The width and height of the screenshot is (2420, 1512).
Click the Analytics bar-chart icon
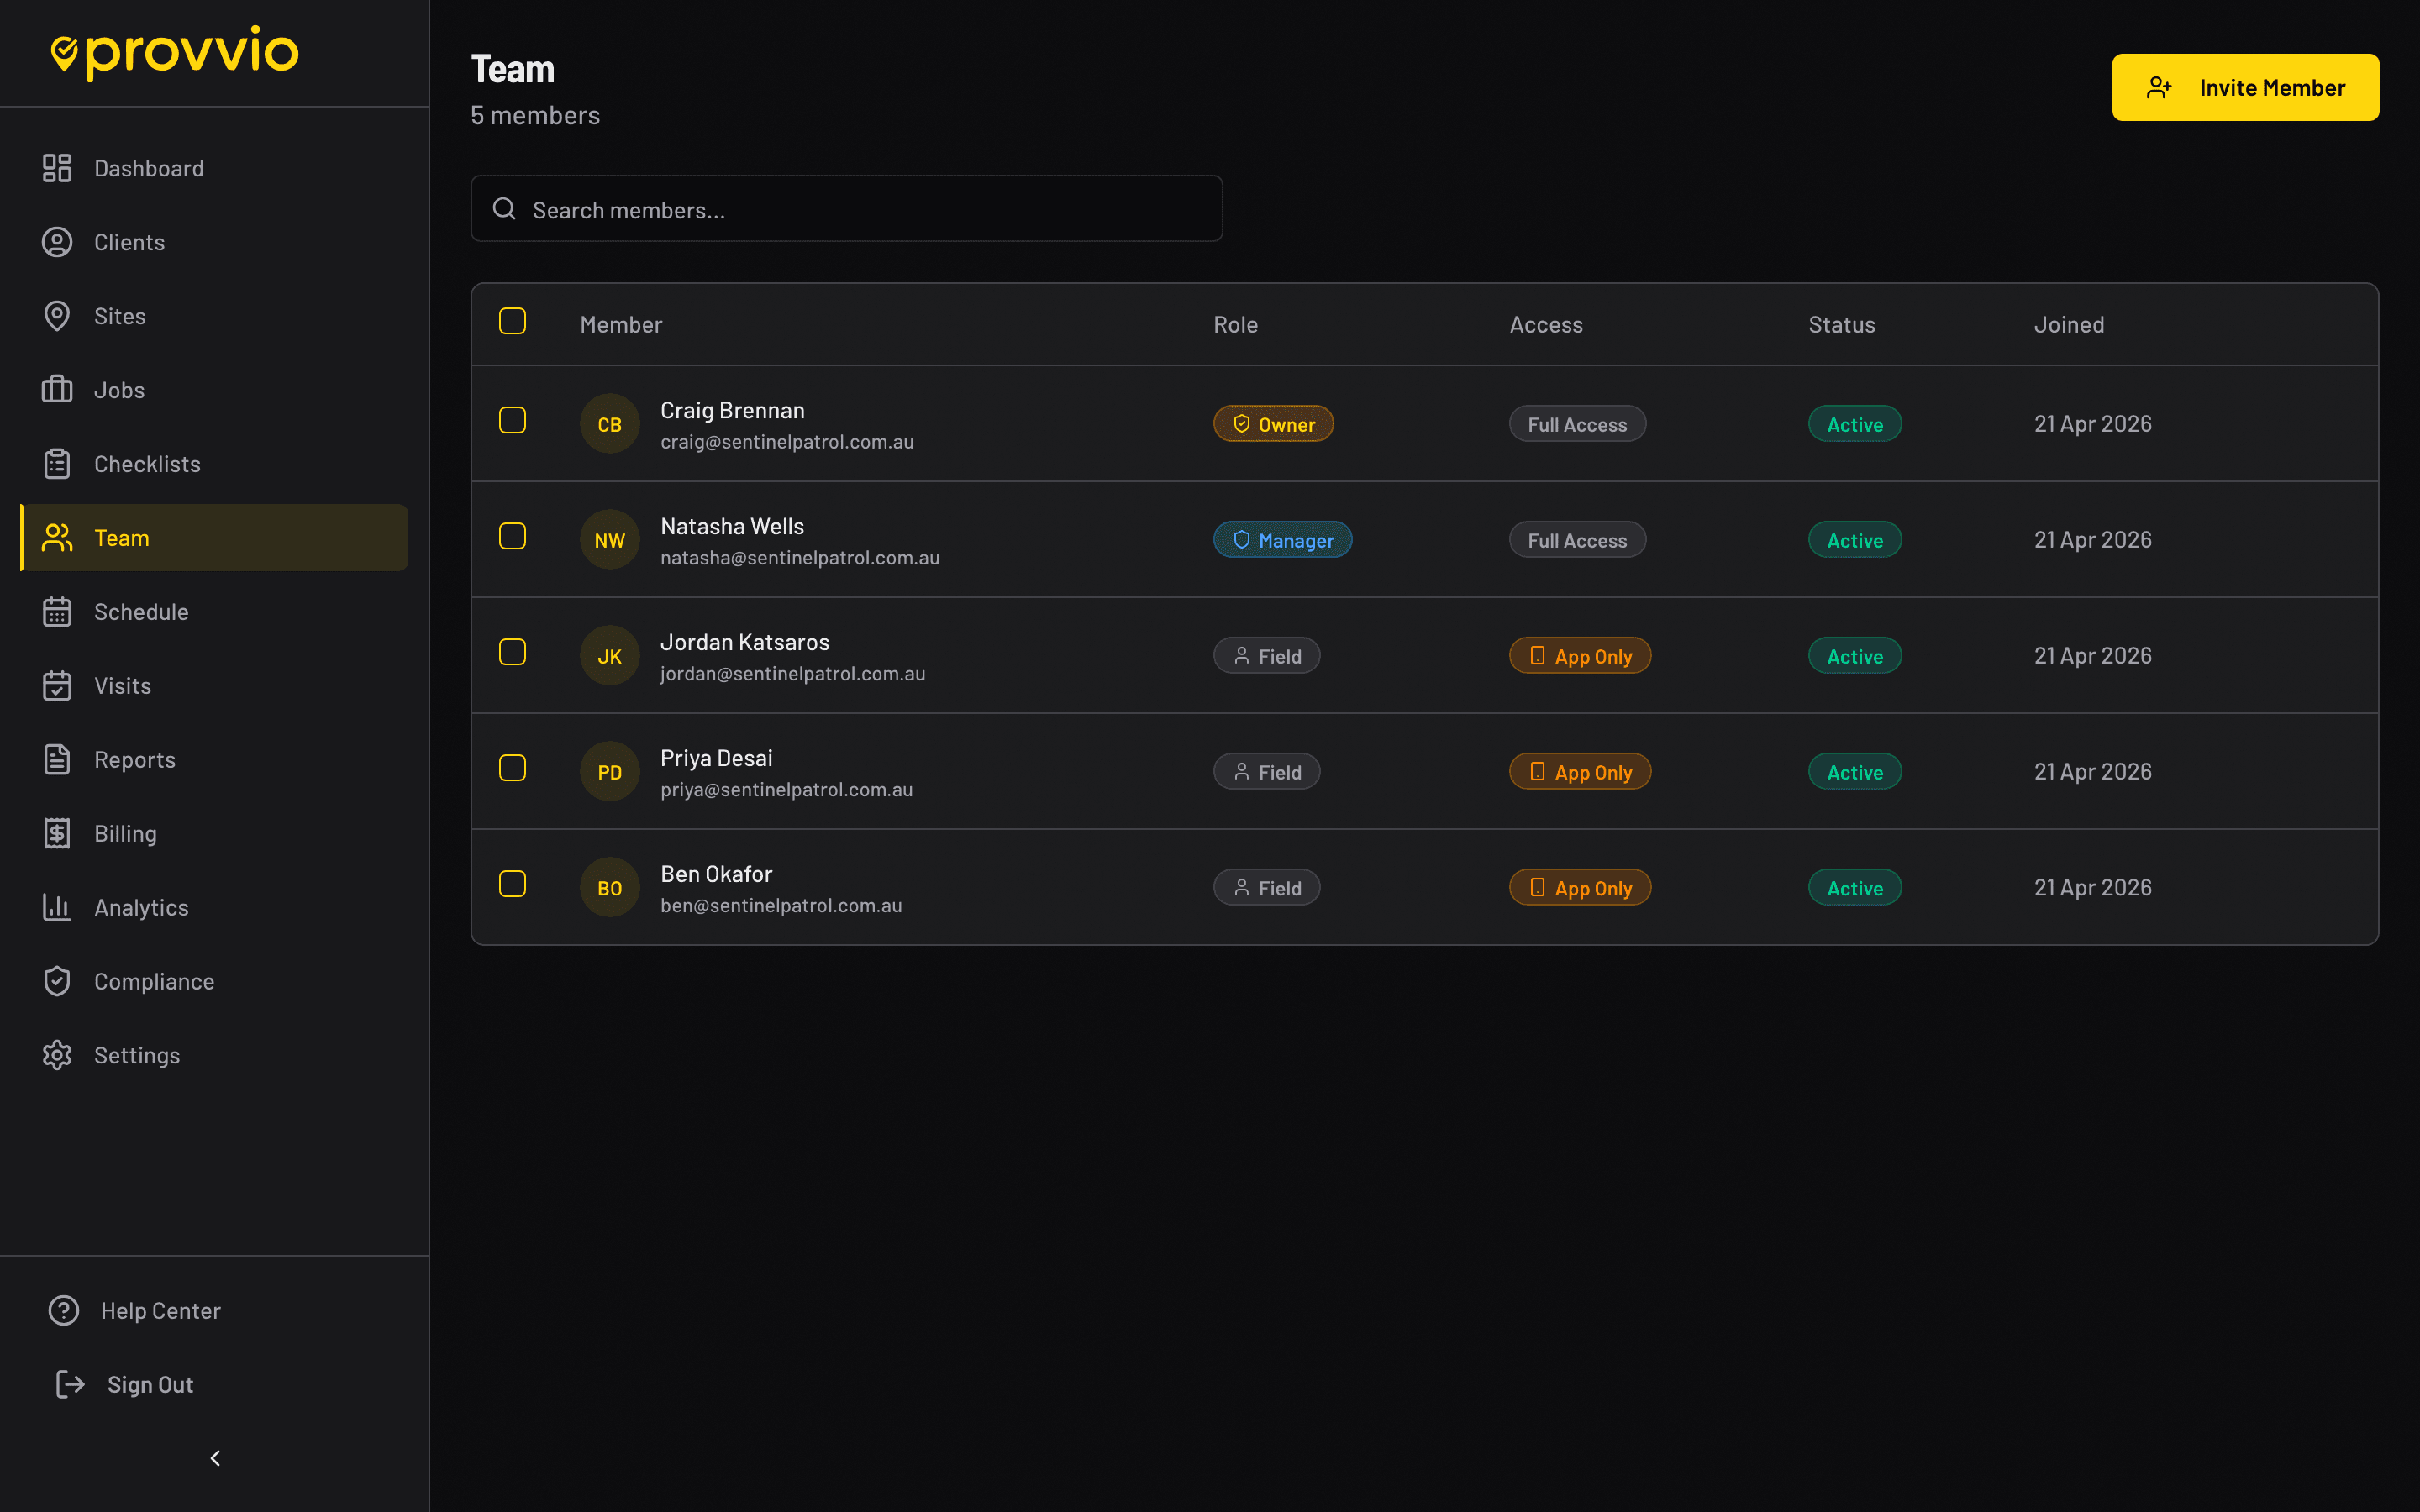click(x=57, y=907)
